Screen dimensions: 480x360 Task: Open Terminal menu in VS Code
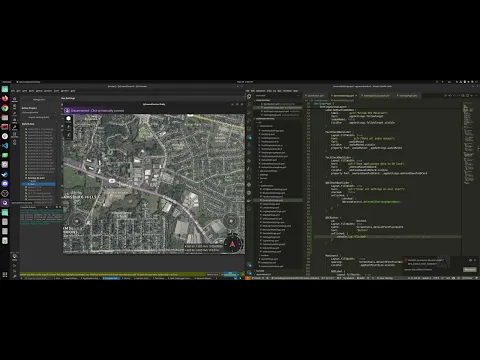coord(287,91)
